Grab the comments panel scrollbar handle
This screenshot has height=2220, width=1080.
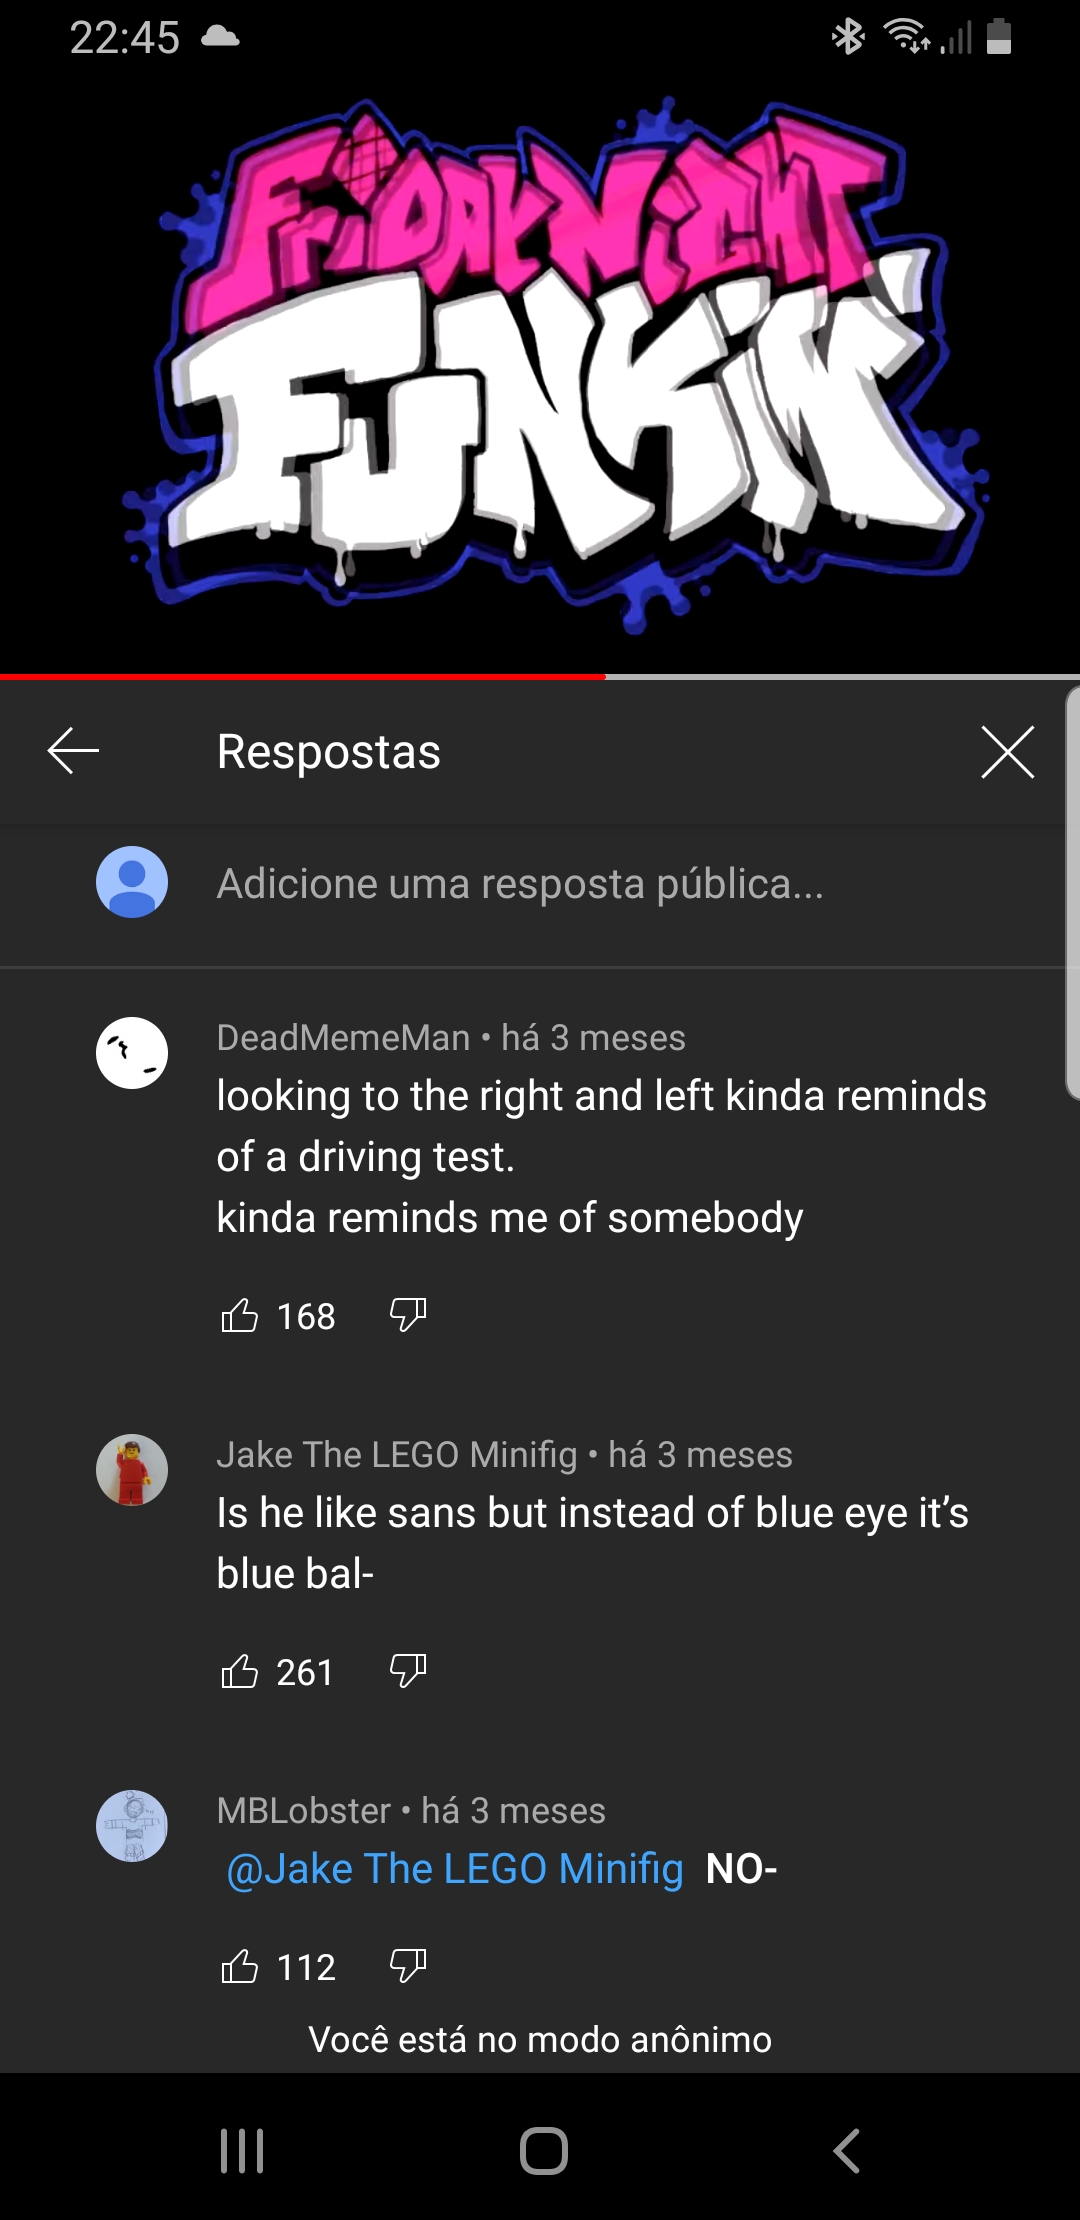[1072, 892]
